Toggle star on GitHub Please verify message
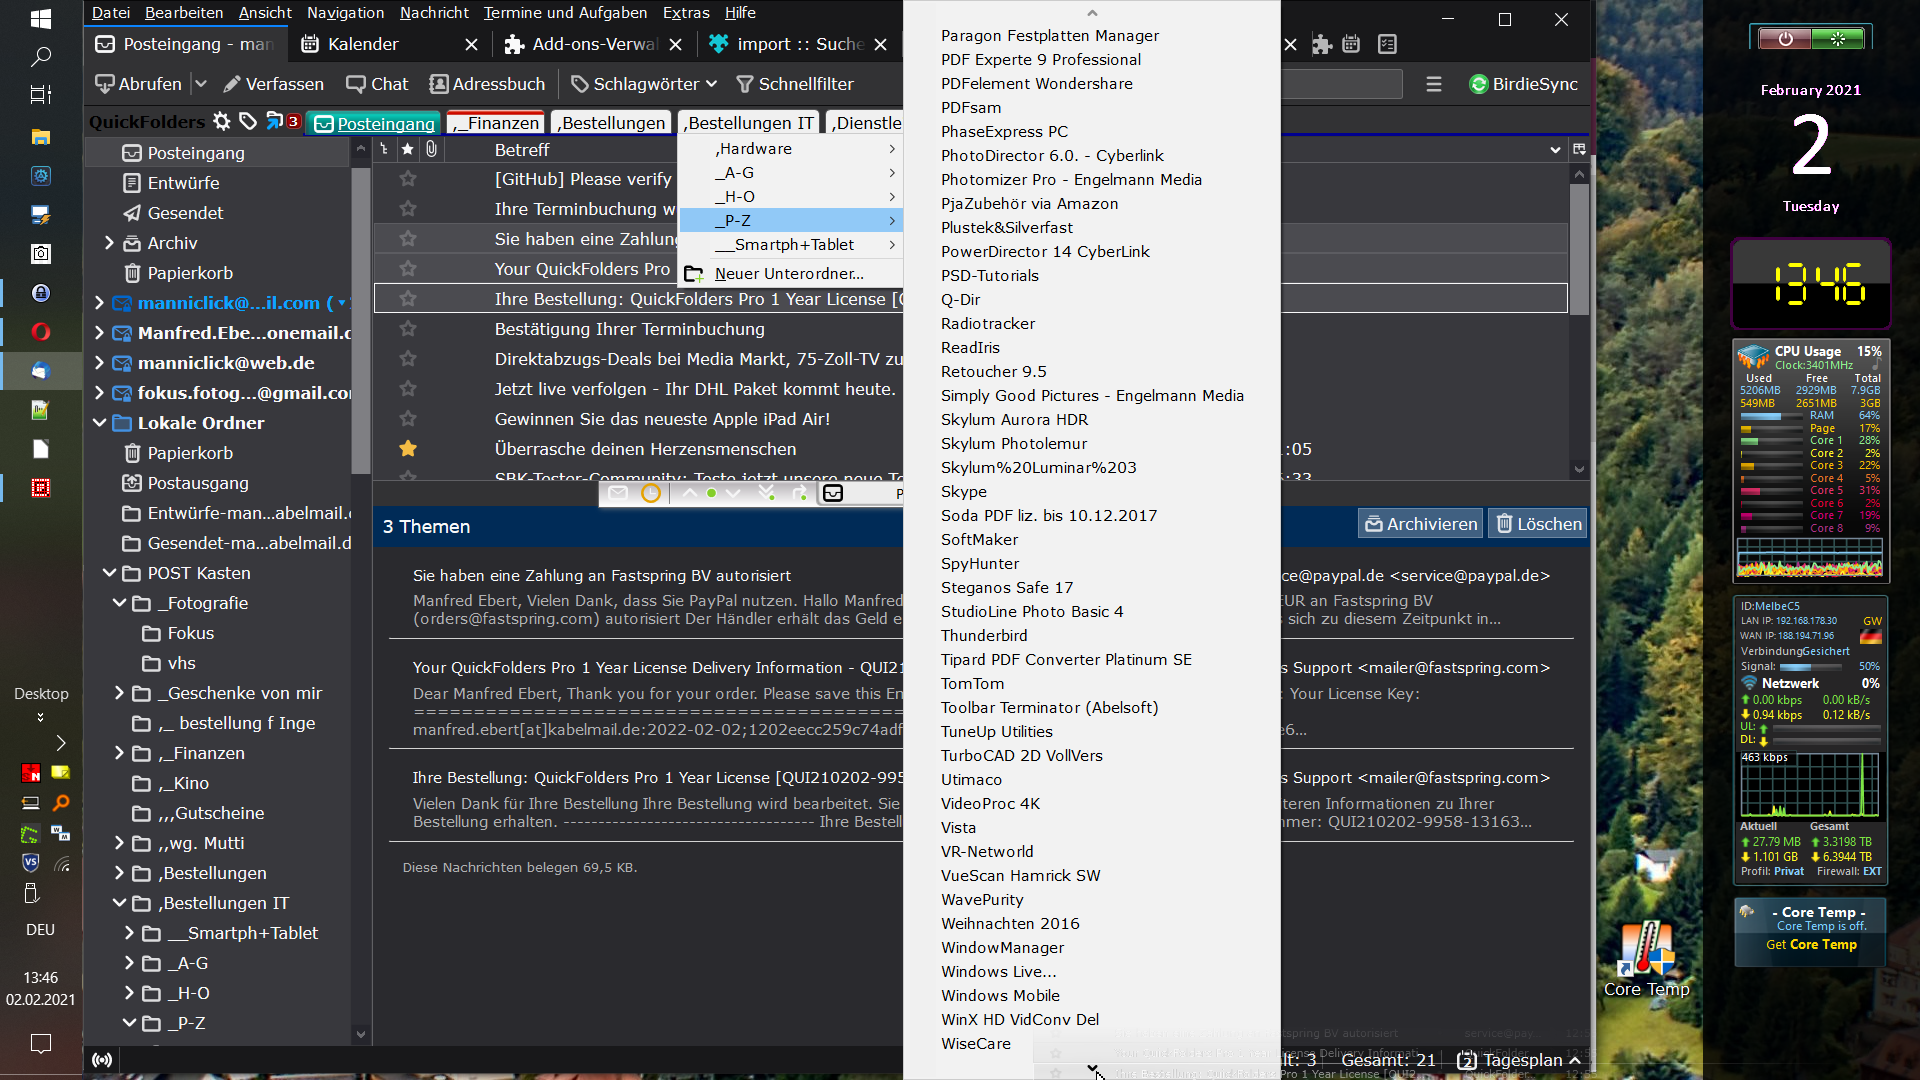The height and width of the screenshot is (1080, 1920). pos(408,179)
